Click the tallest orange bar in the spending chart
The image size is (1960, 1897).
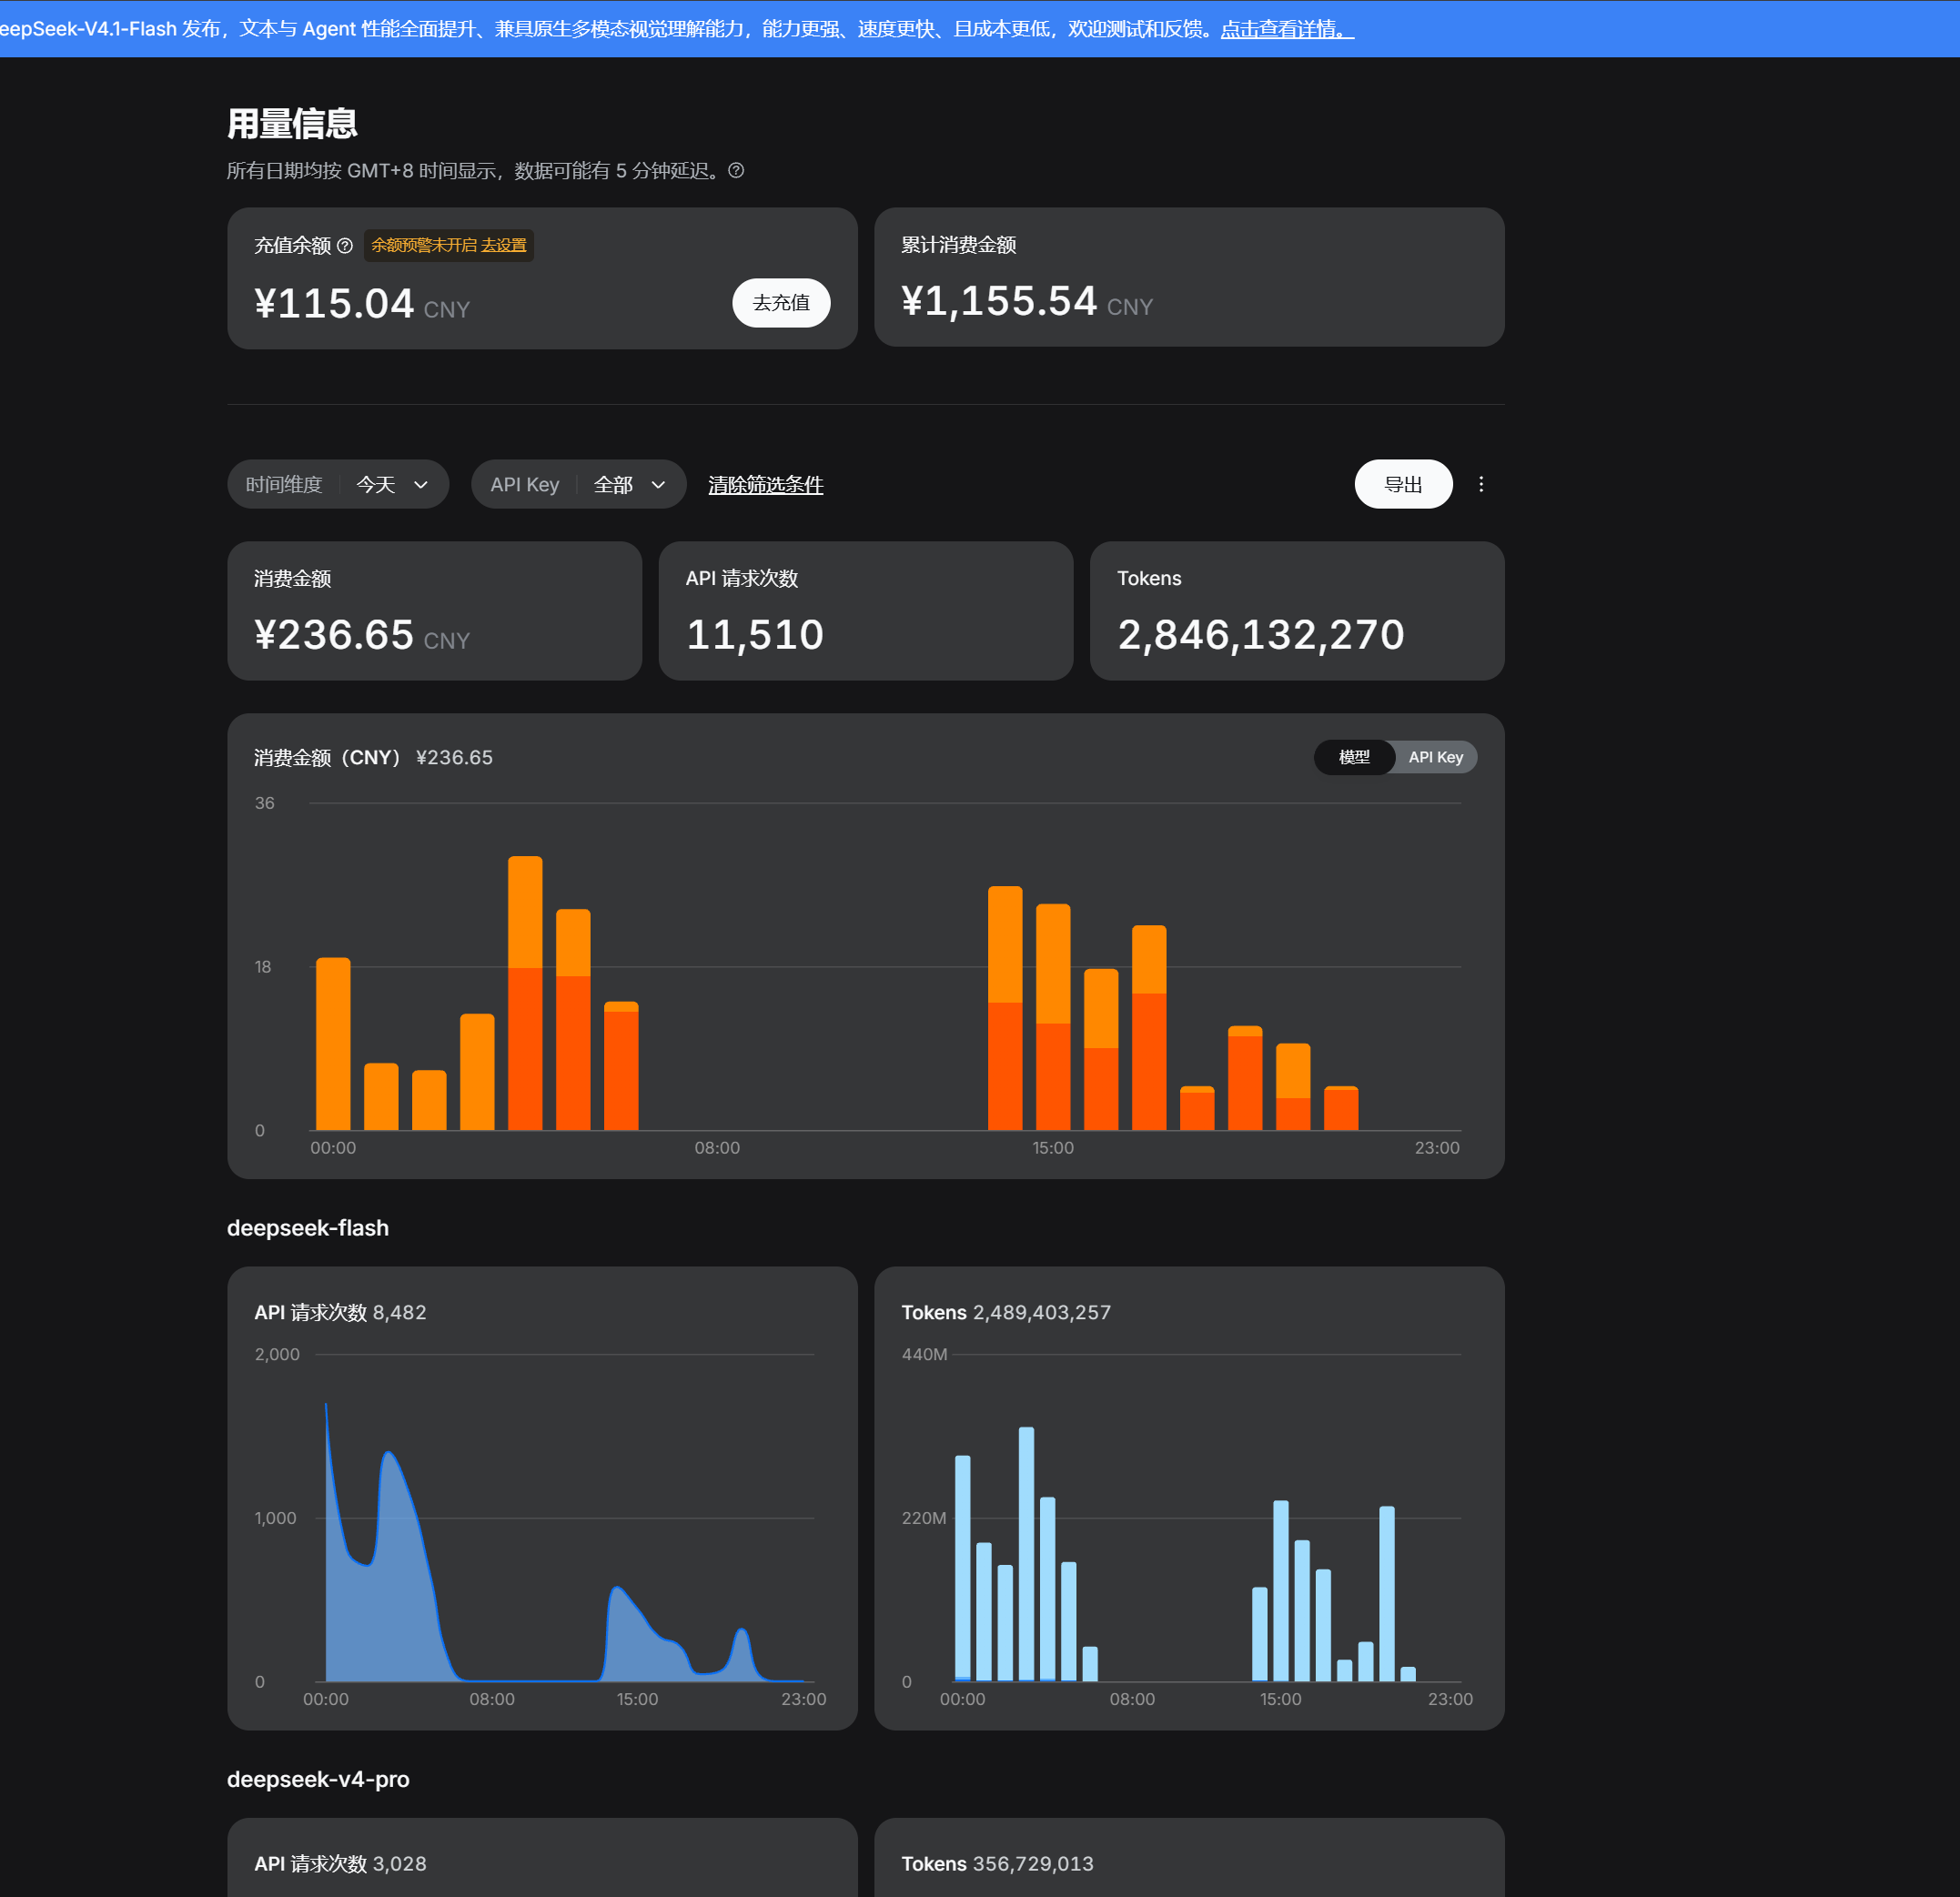pyautogui.click(x=525, y=993)
